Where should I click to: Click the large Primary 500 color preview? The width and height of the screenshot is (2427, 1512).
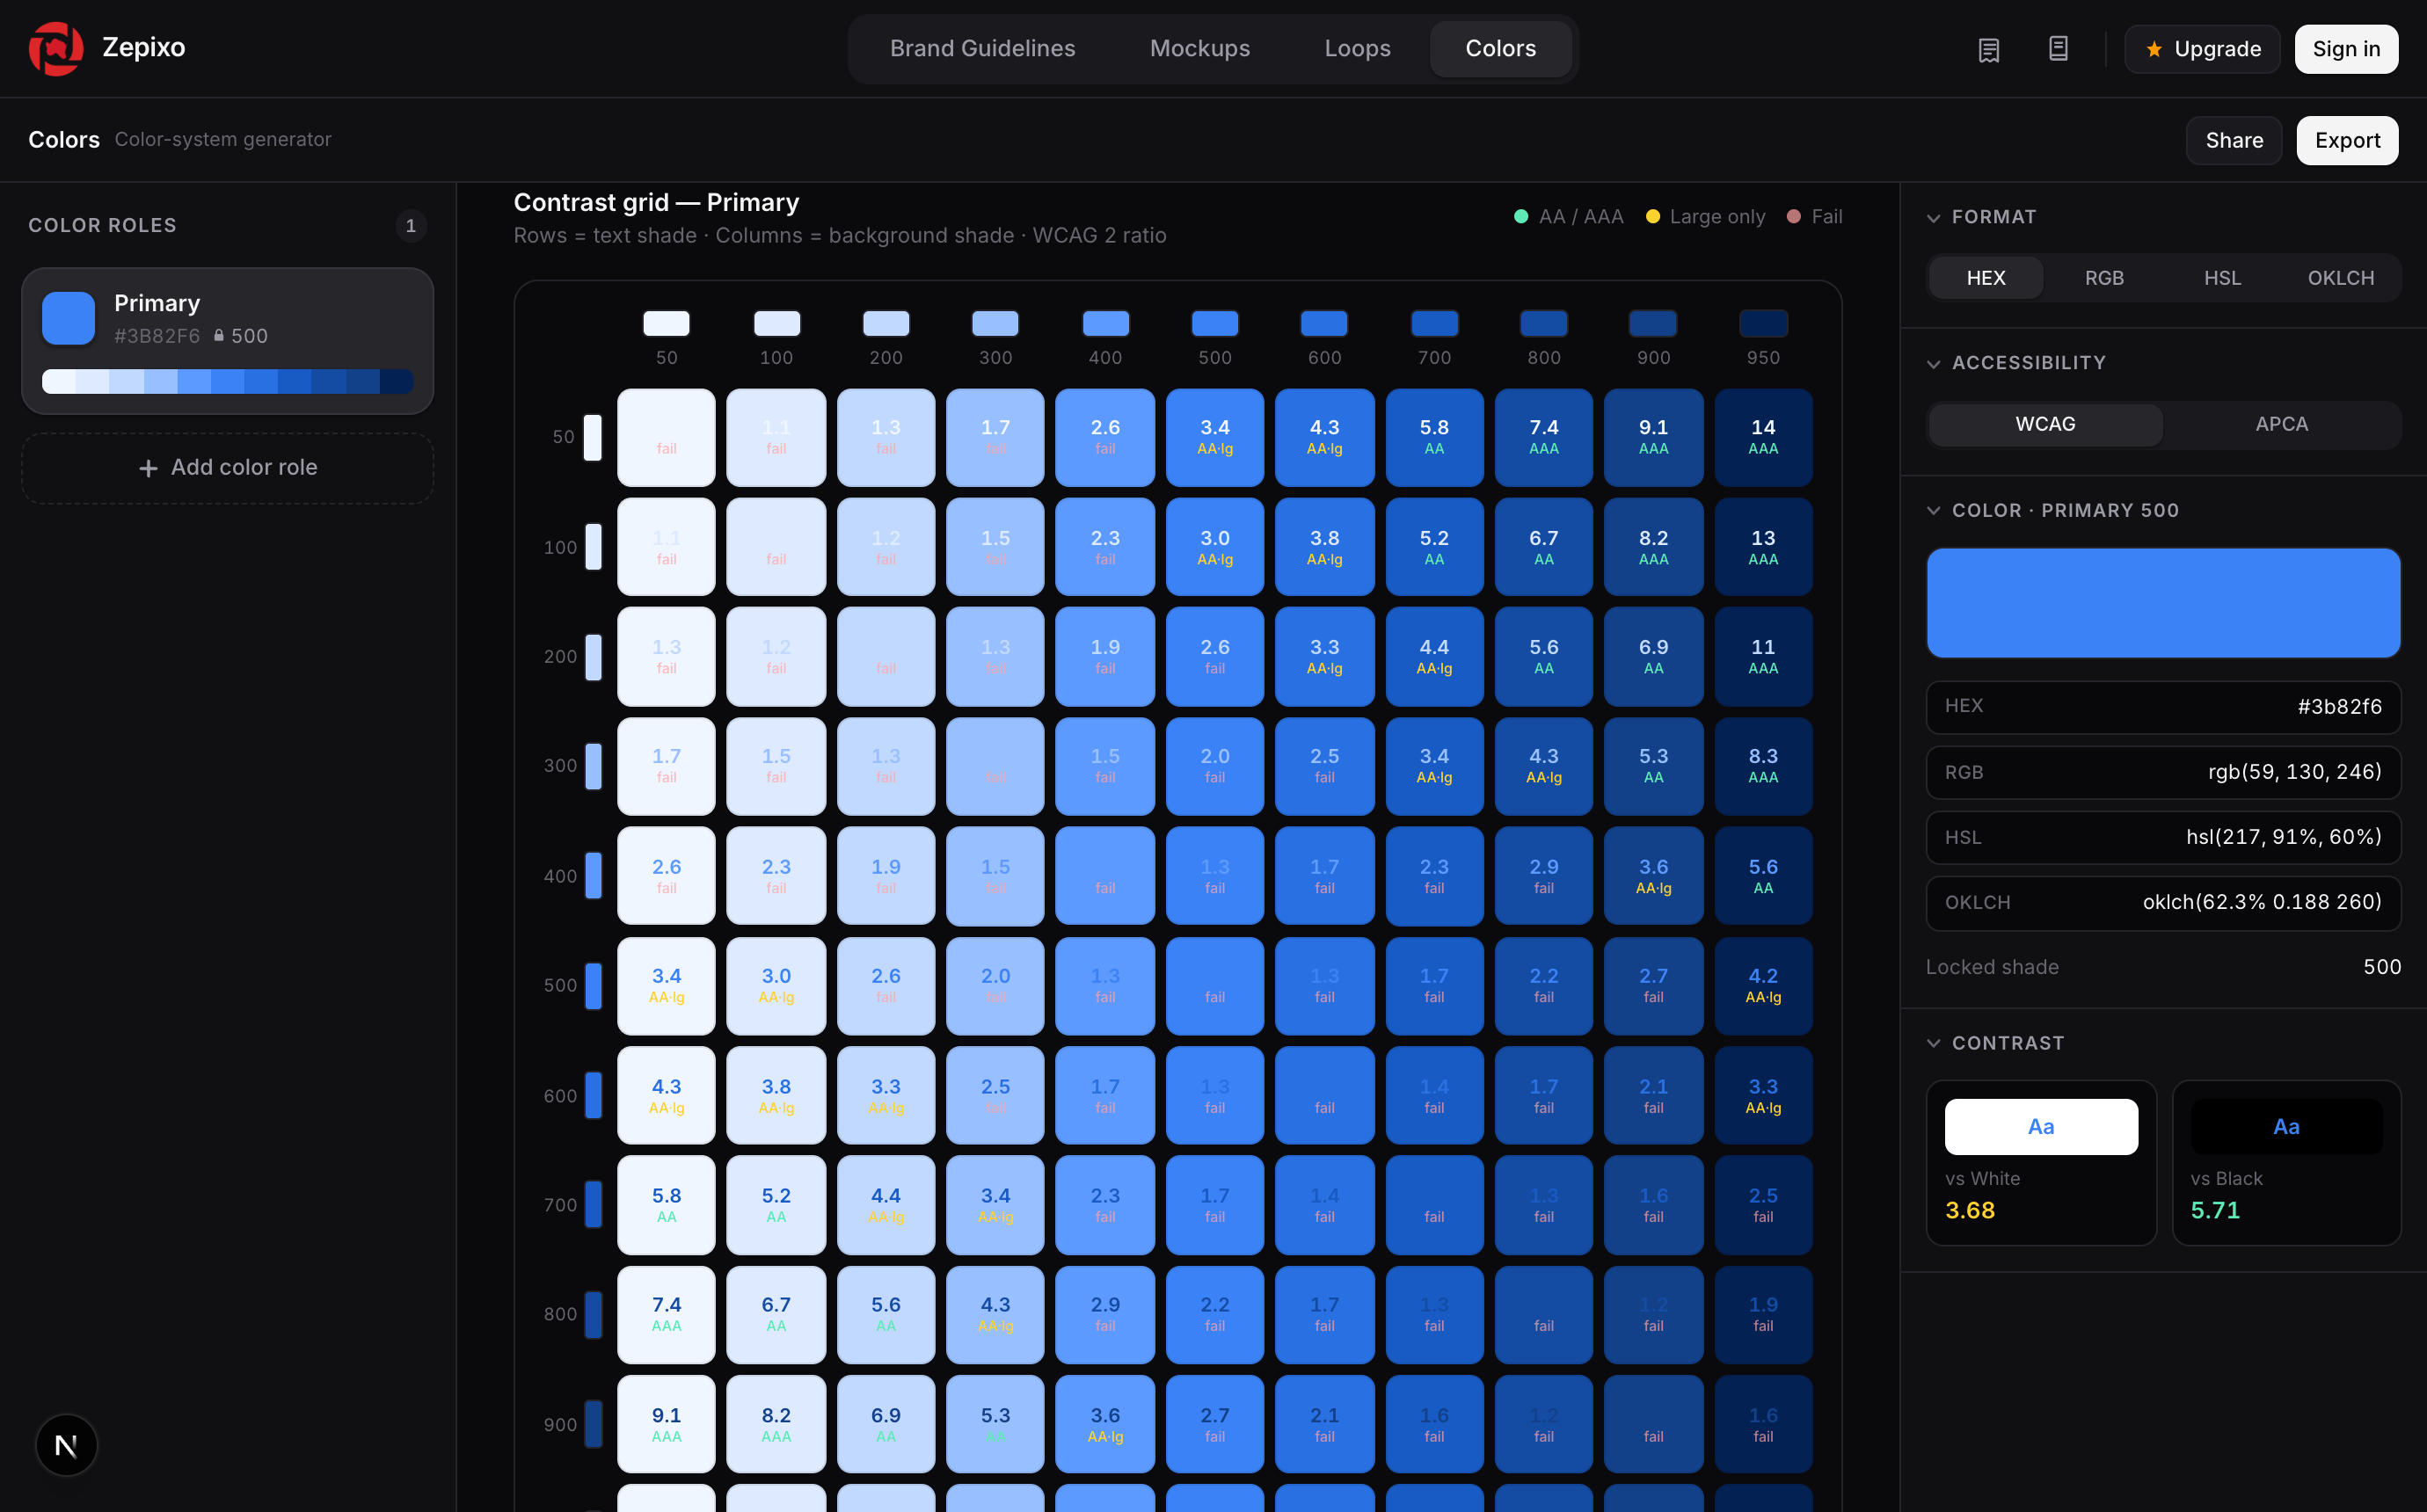click(2163, 603)
